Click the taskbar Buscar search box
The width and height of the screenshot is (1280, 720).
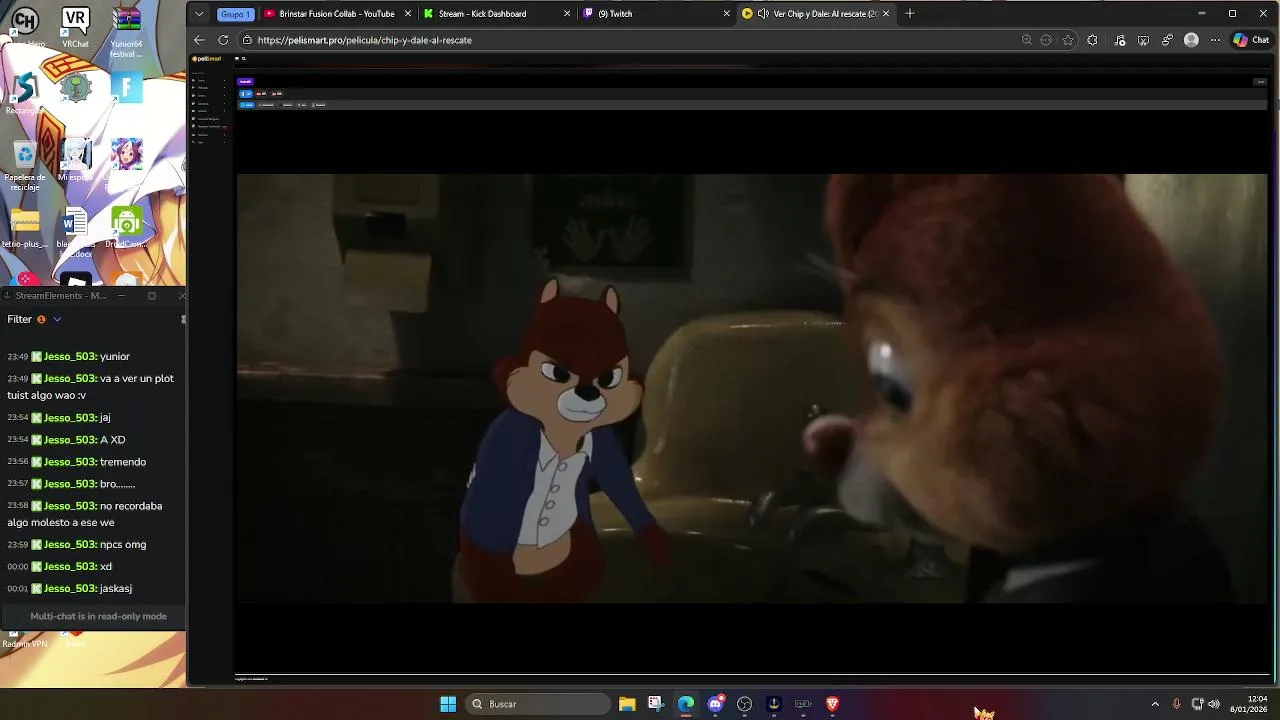point(538,704)
